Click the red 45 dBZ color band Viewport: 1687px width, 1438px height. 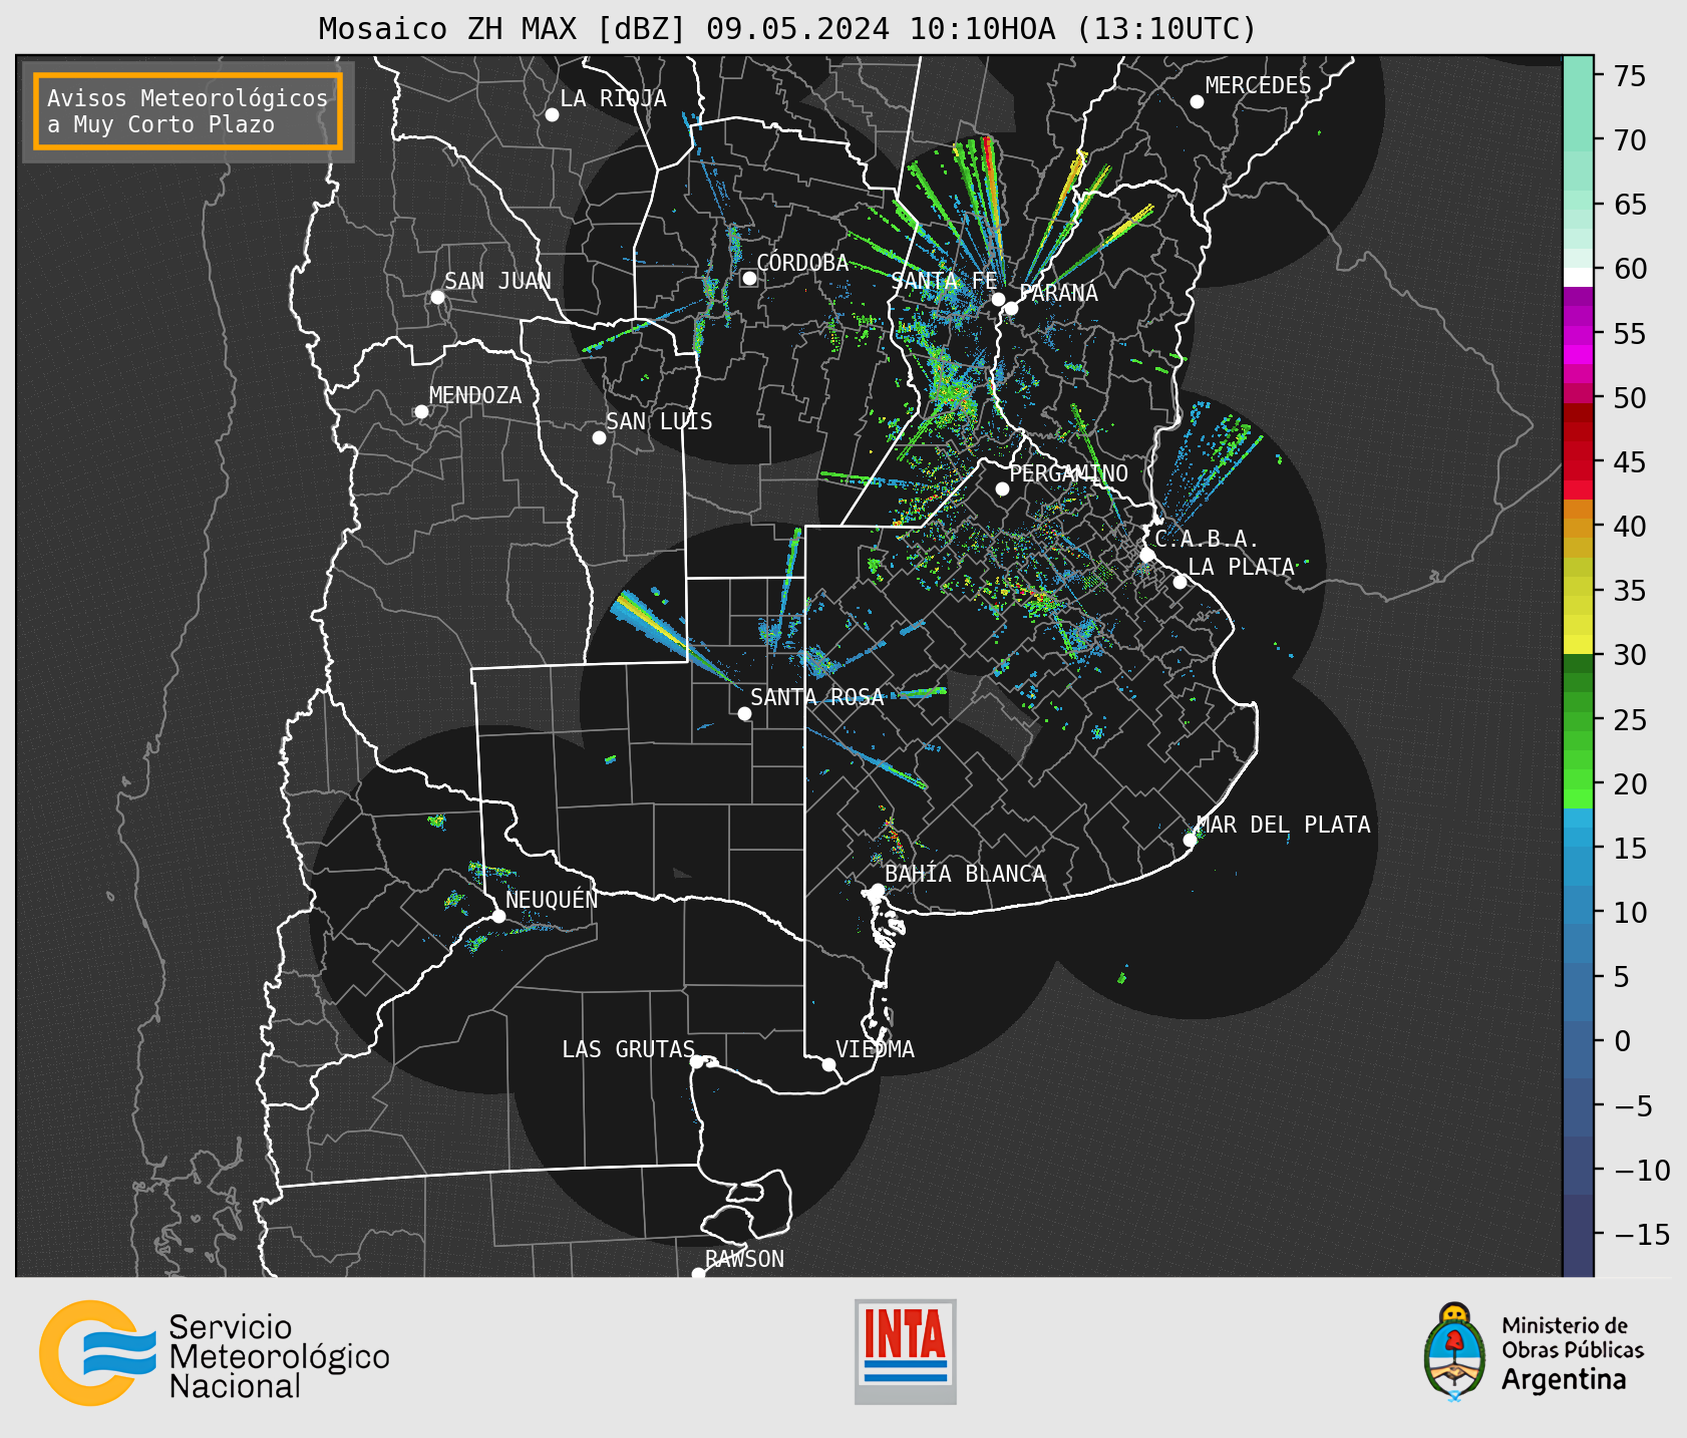tap(1578, 462)
